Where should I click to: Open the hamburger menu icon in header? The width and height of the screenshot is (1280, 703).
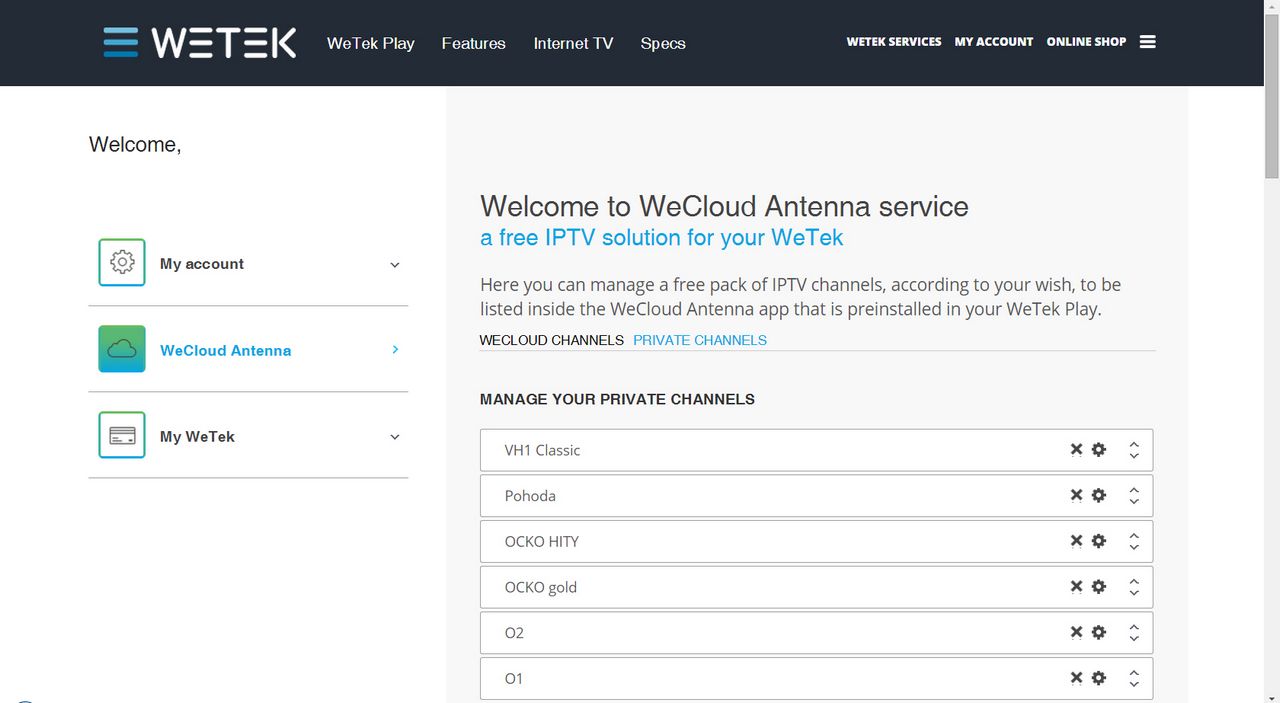point(1148,42)
